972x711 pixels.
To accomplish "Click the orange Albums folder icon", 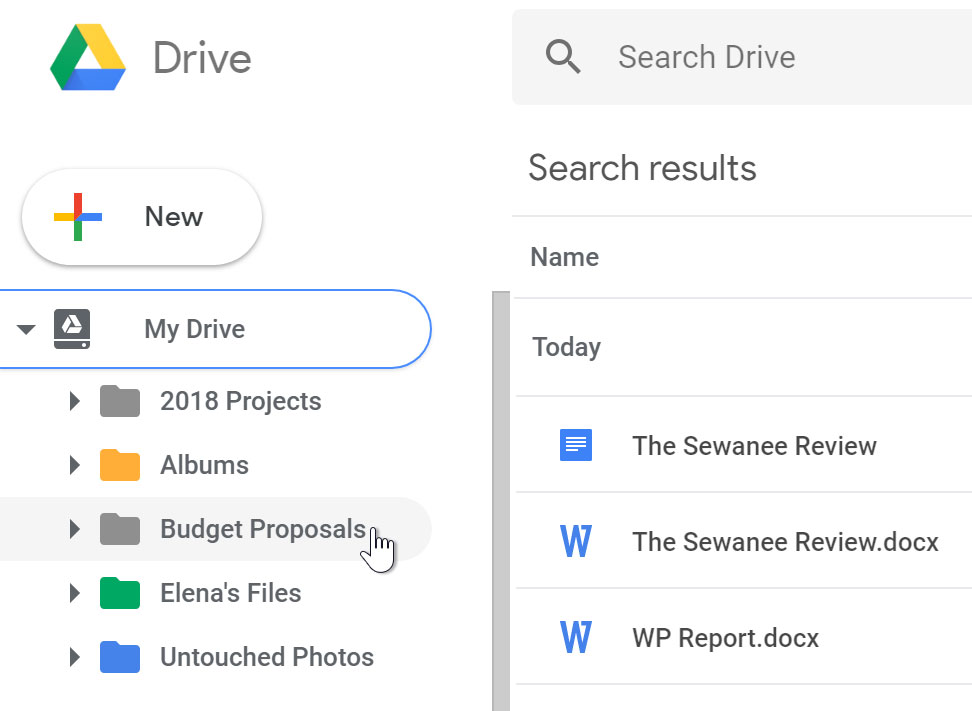I will coord(118,464).
